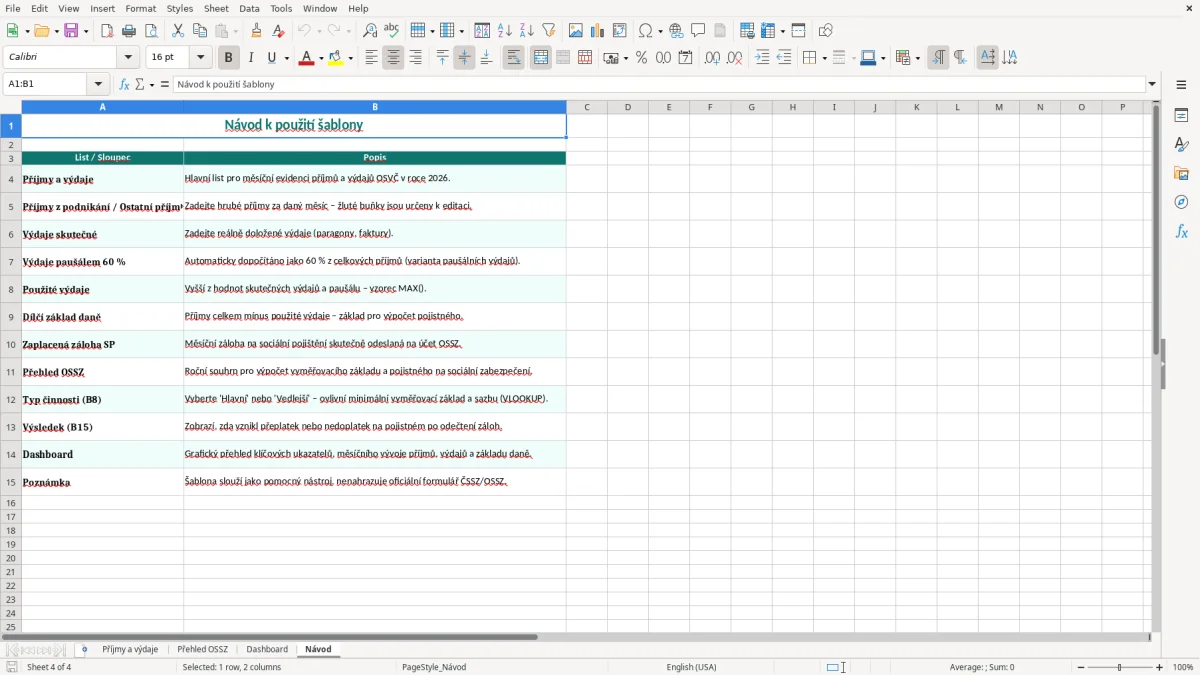Insert Chart icon in toolbar
Viewport: 1200px width, 675px height.
coord(598,31)
